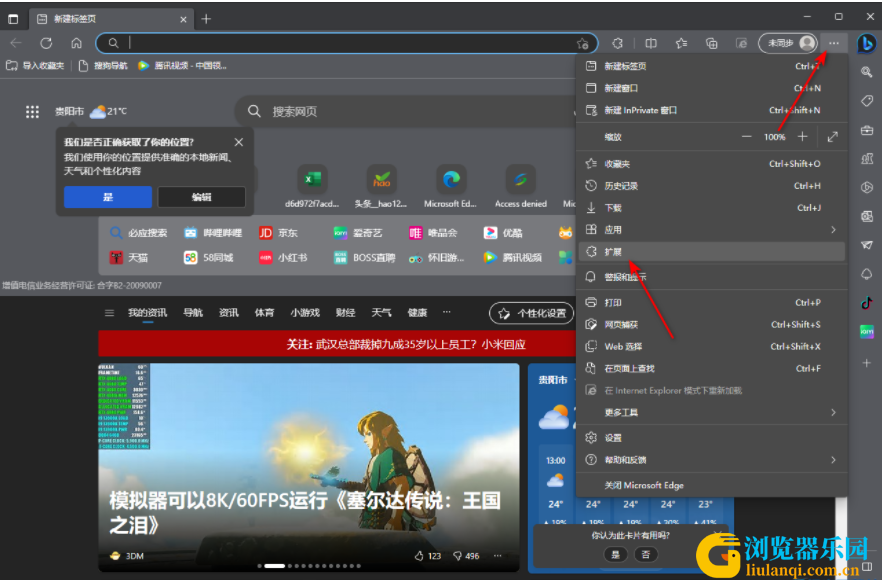Open the sidebar Outlook icon
The image size is (882, 580).
click(867, 217)
